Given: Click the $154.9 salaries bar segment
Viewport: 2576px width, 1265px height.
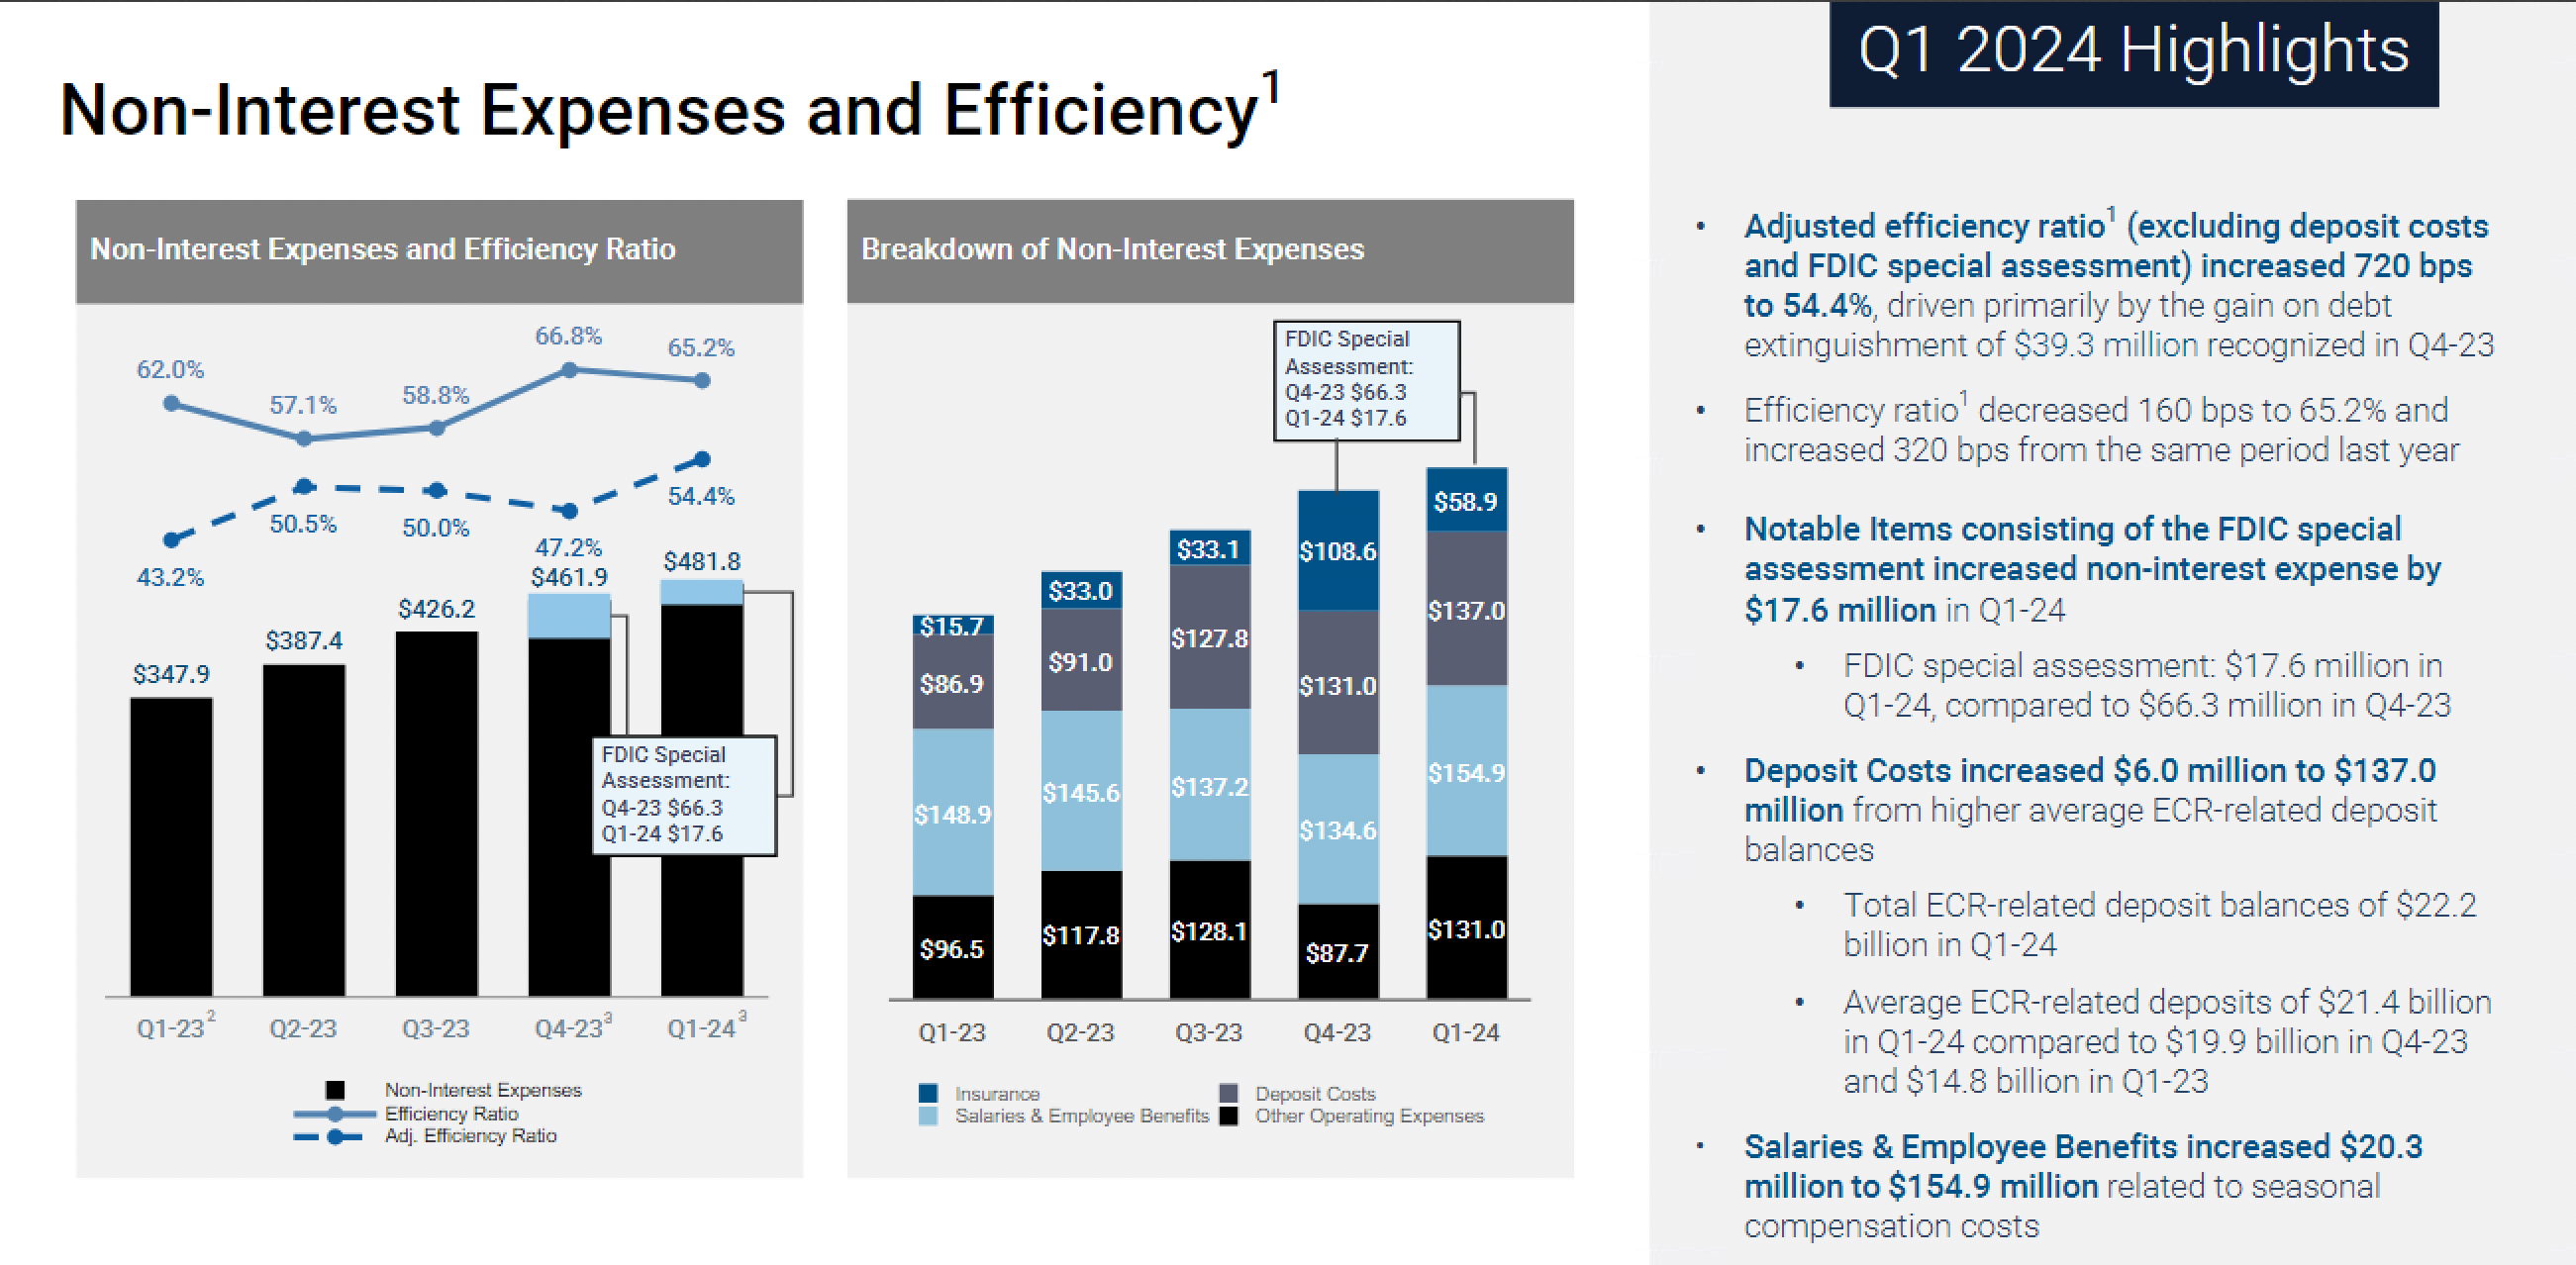Looking at the screenshot, I should tap(1467, 771).
